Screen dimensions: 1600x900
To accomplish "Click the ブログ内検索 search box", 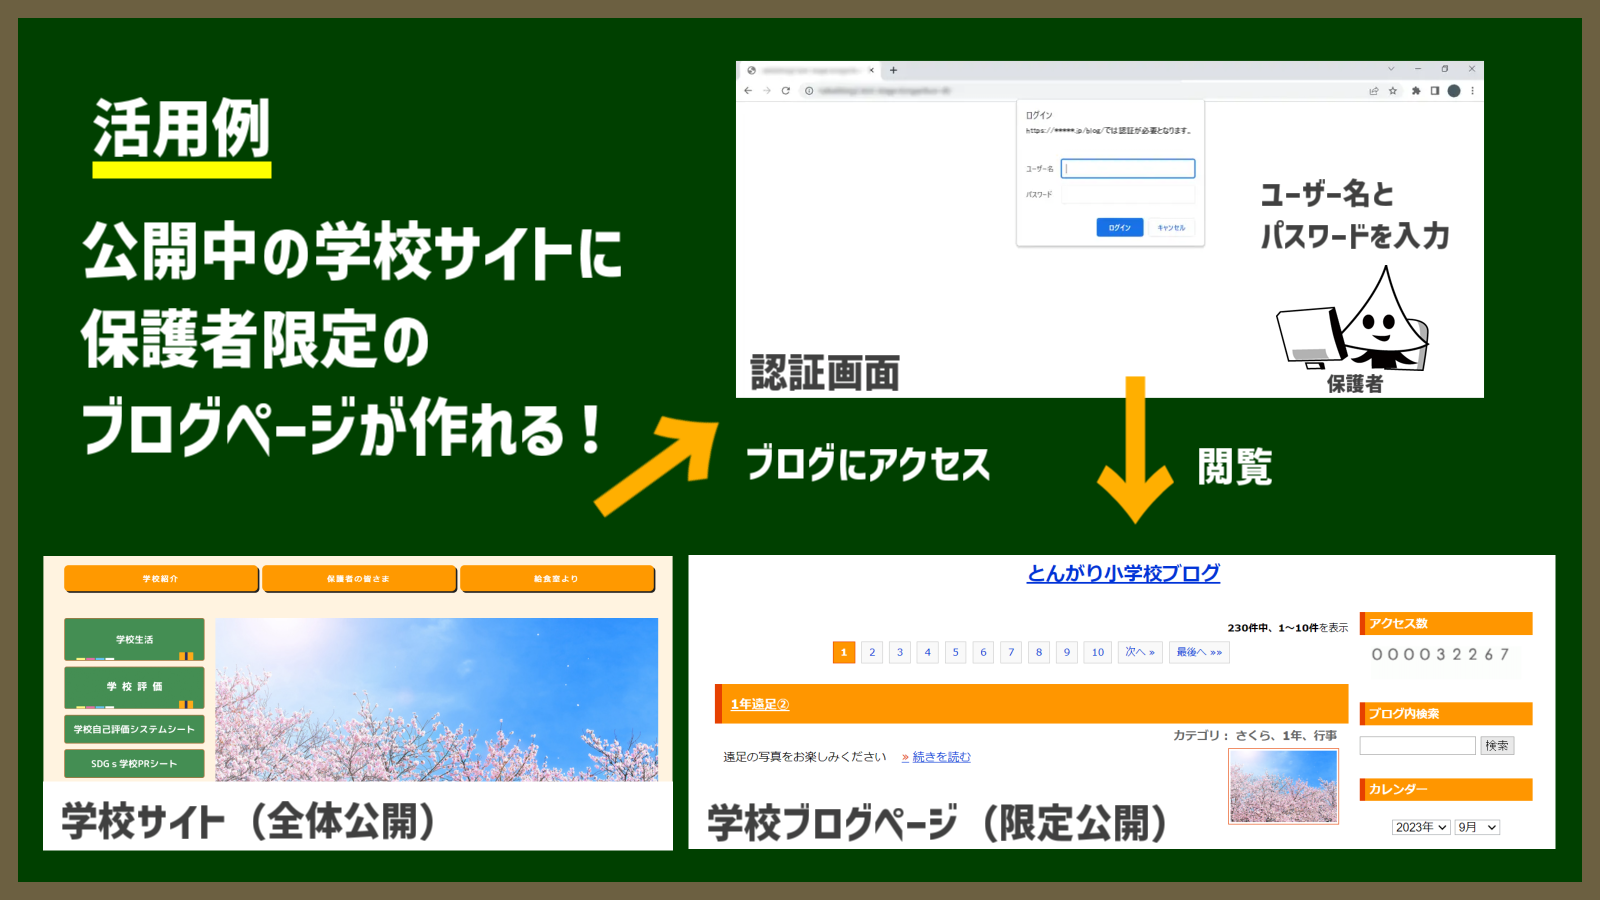I will click(x=1418, y=745).
